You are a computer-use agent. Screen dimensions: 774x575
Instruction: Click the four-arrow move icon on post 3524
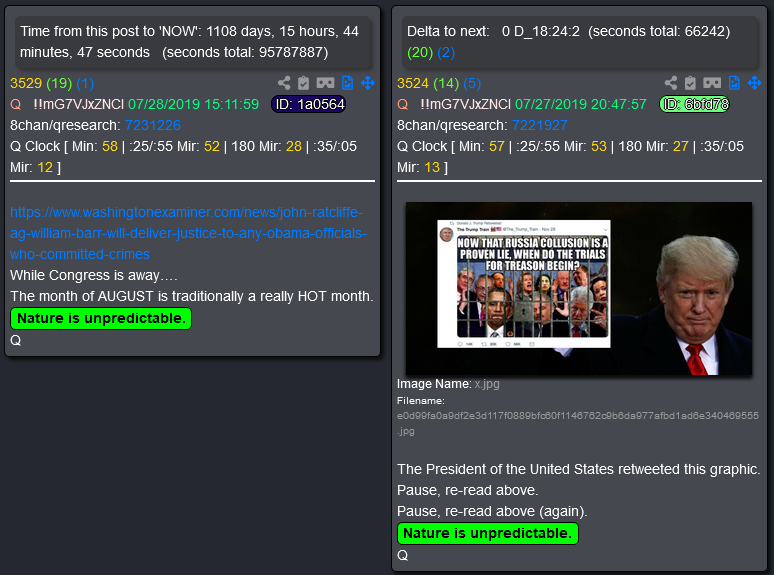pos(755,83)
